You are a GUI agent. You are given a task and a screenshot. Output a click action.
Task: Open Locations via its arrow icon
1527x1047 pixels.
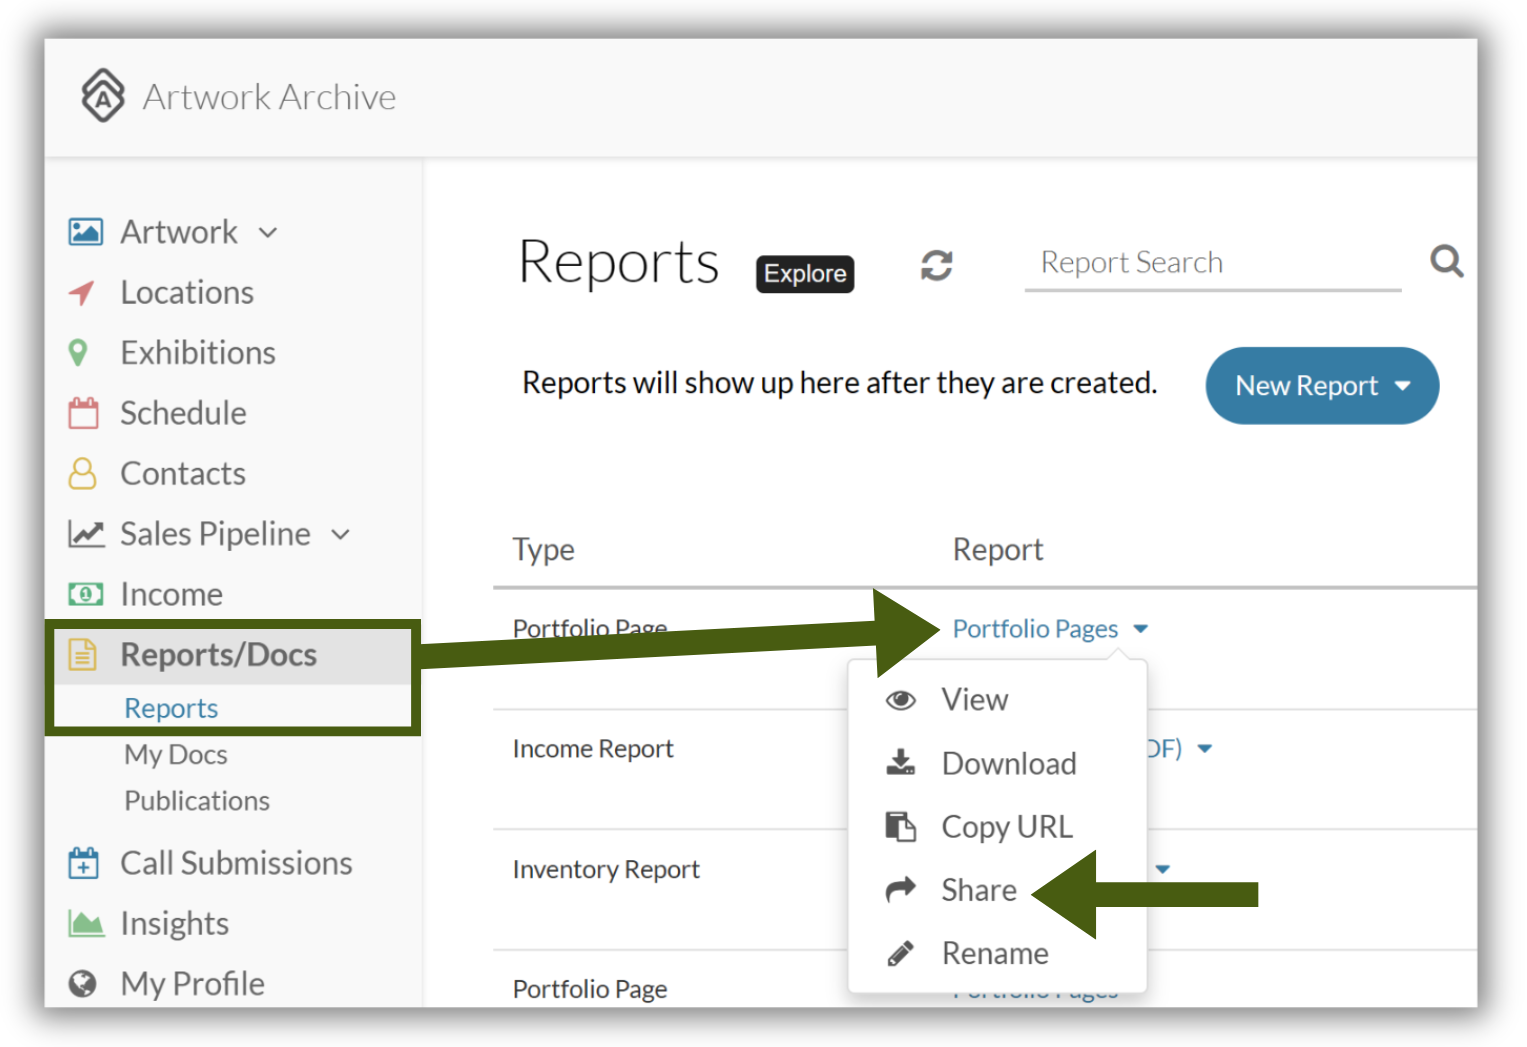coord(82,293)
